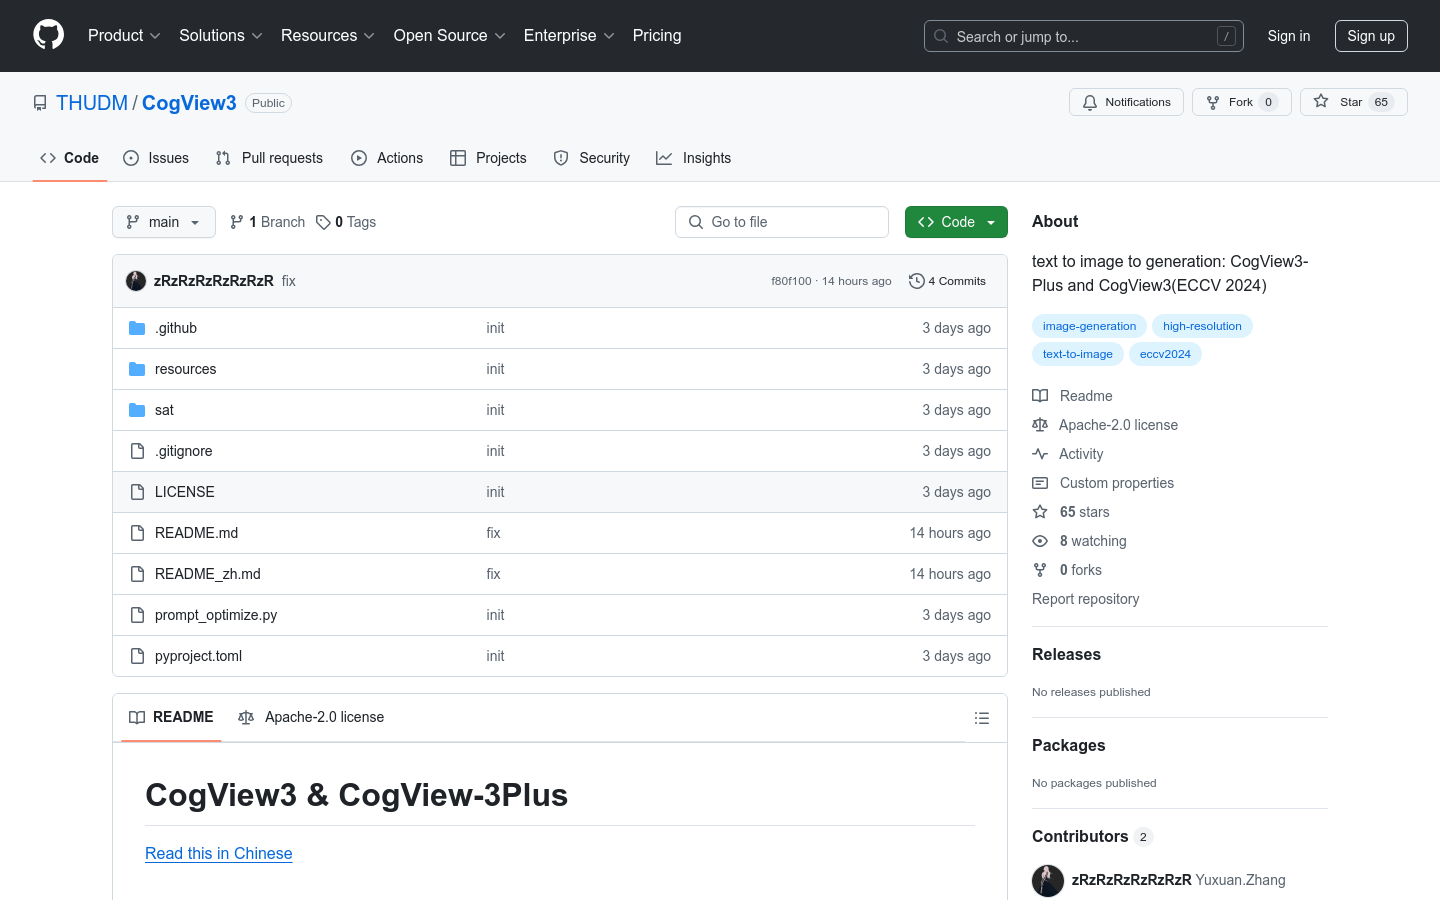Click the image-generation topic tag
This screenshot has height=900, width=1440.
(x=1089, y=326)
